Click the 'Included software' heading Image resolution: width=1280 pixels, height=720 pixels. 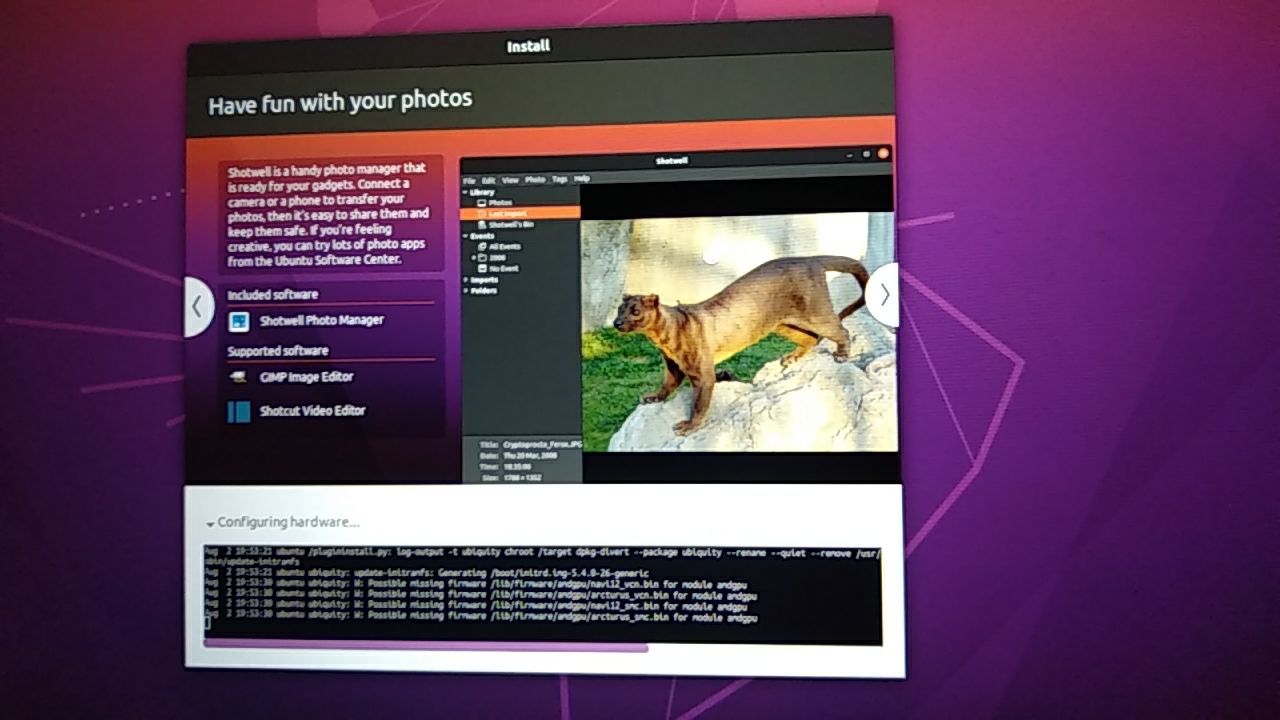272,295
